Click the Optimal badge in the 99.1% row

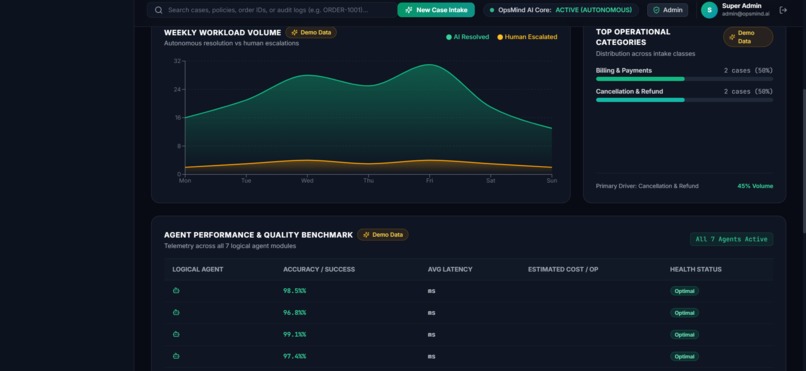684,335
